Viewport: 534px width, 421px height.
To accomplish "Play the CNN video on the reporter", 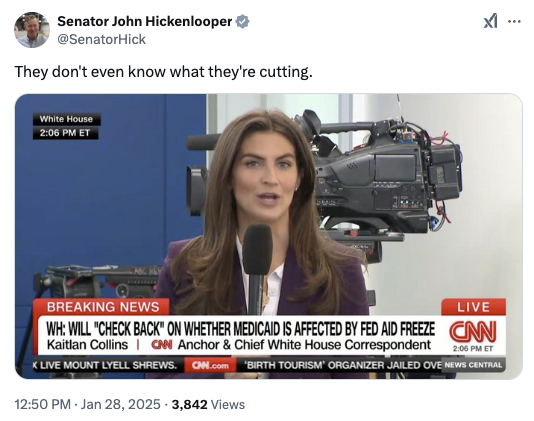I will [269, 236].
